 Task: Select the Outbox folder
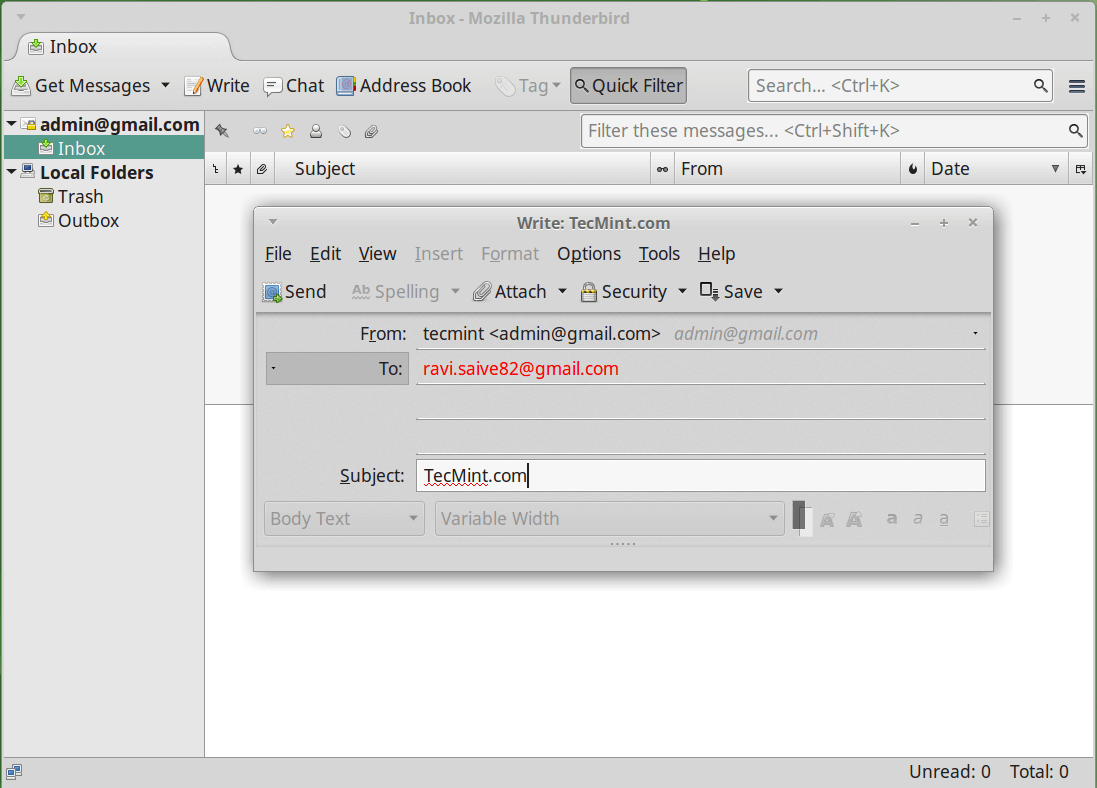tap(78, 220)
